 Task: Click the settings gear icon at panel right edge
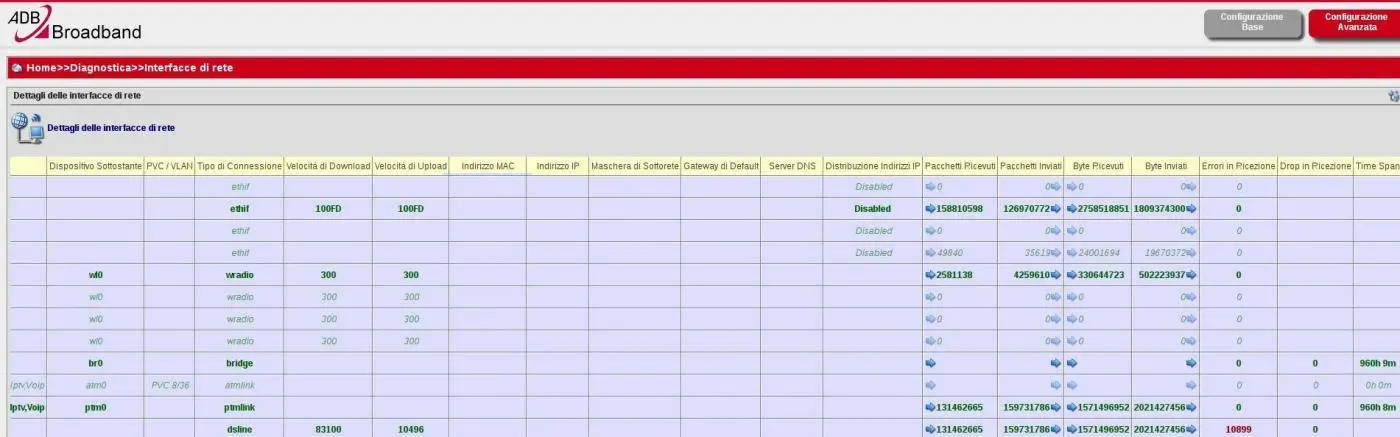[1394, 96]
